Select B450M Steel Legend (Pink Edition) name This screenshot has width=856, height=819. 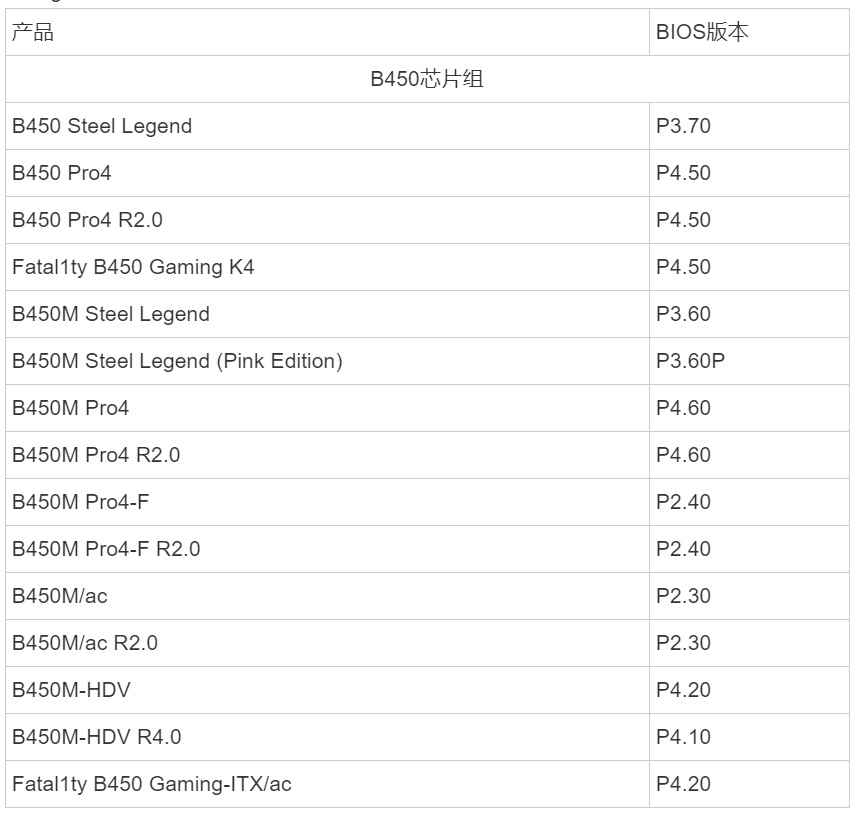(177, 361)
